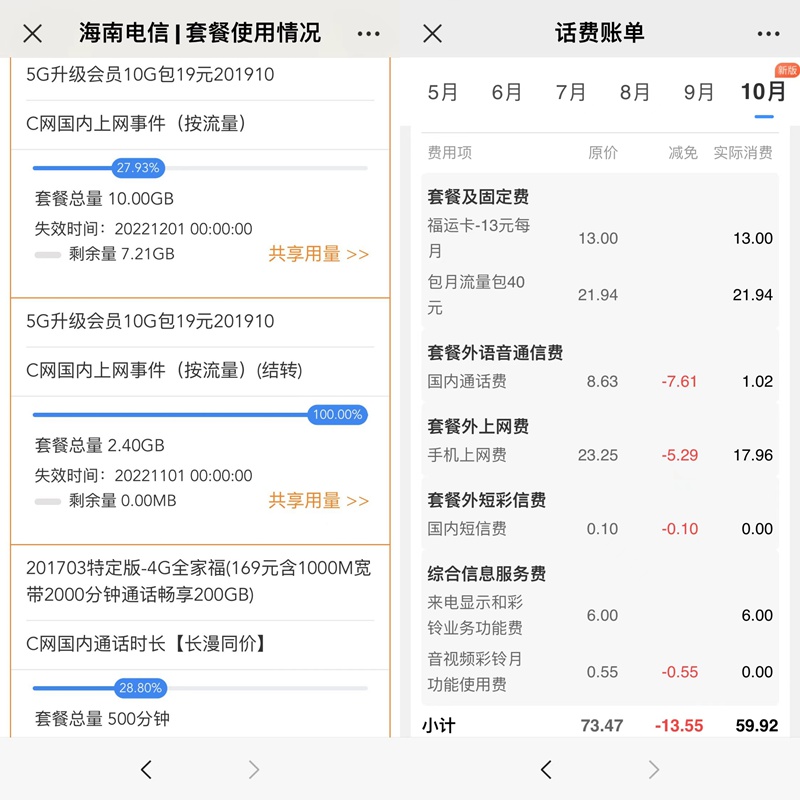
Task: Click the -7.61 discount value
Action: [x=679, y=381]
